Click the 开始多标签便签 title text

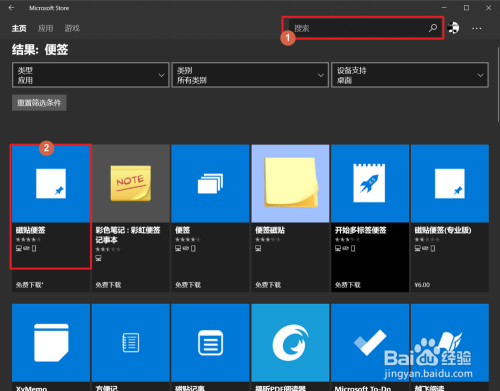pyautogui.click(x=360, y=230)
